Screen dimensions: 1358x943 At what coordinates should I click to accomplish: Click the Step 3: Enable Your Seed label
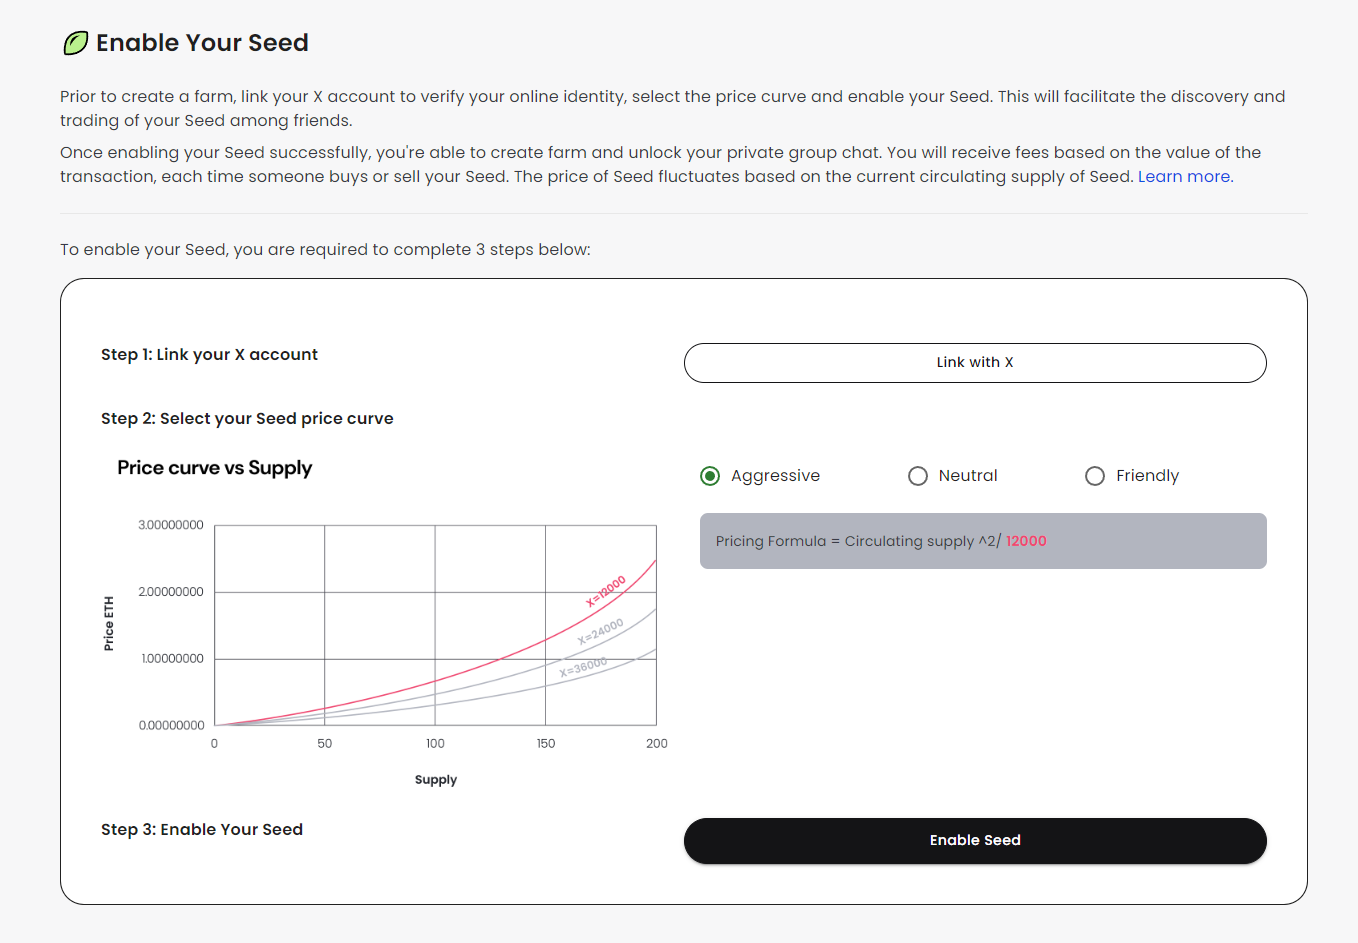pyautogui.click(x=202, y=830)
